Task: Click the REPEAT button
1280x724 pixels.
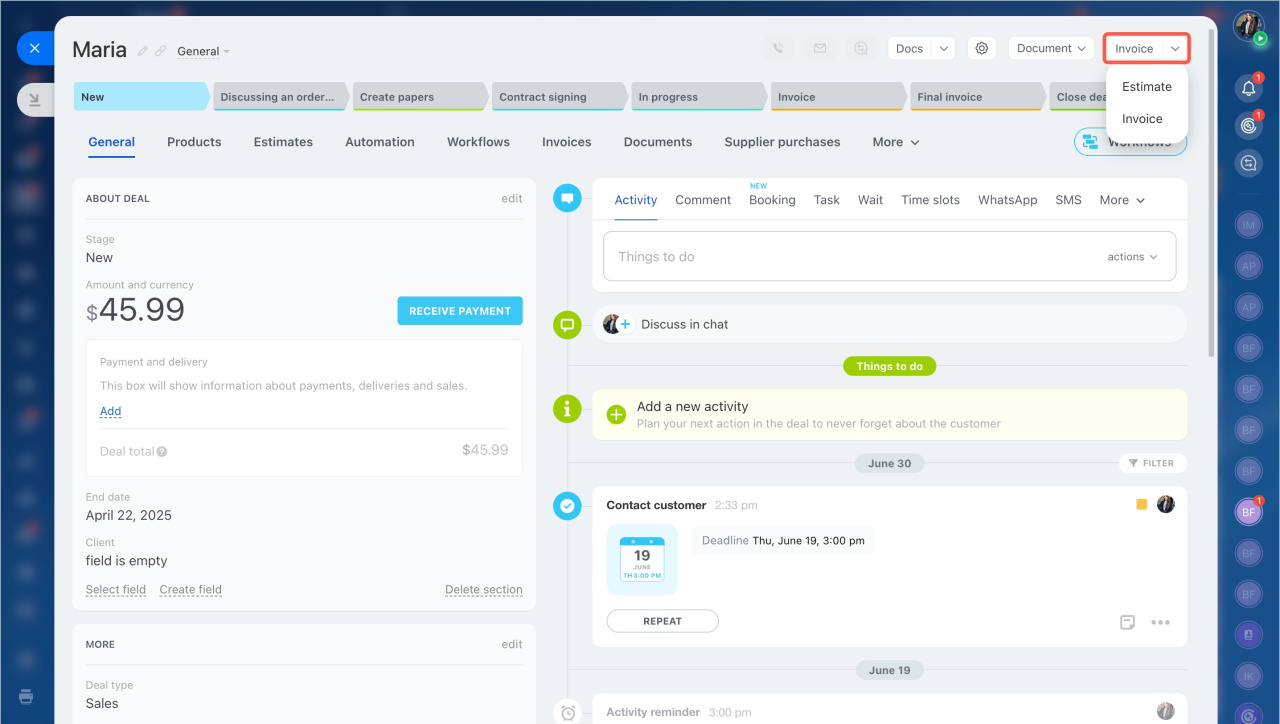Action: [x=662, y=621]
